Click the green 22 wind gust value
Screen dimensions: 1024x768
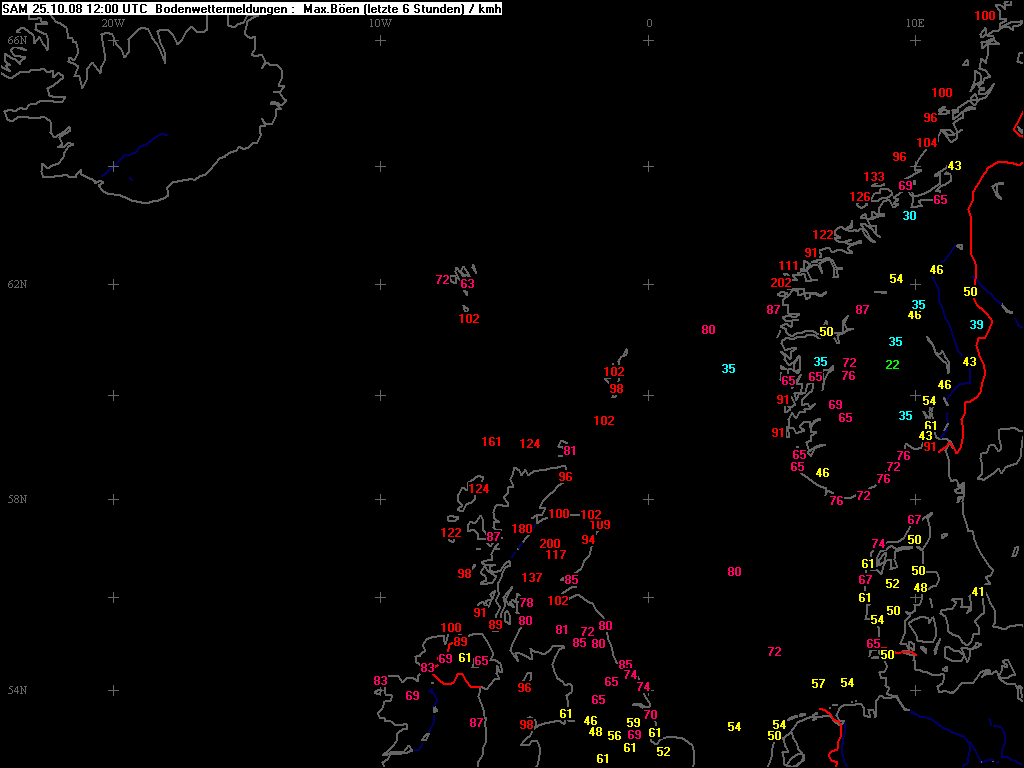coord(892,365)
